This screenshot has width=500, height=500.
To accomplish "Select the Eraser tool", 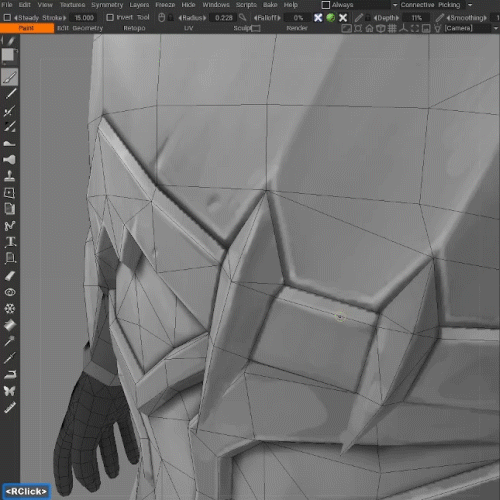I will coord(10,275).
